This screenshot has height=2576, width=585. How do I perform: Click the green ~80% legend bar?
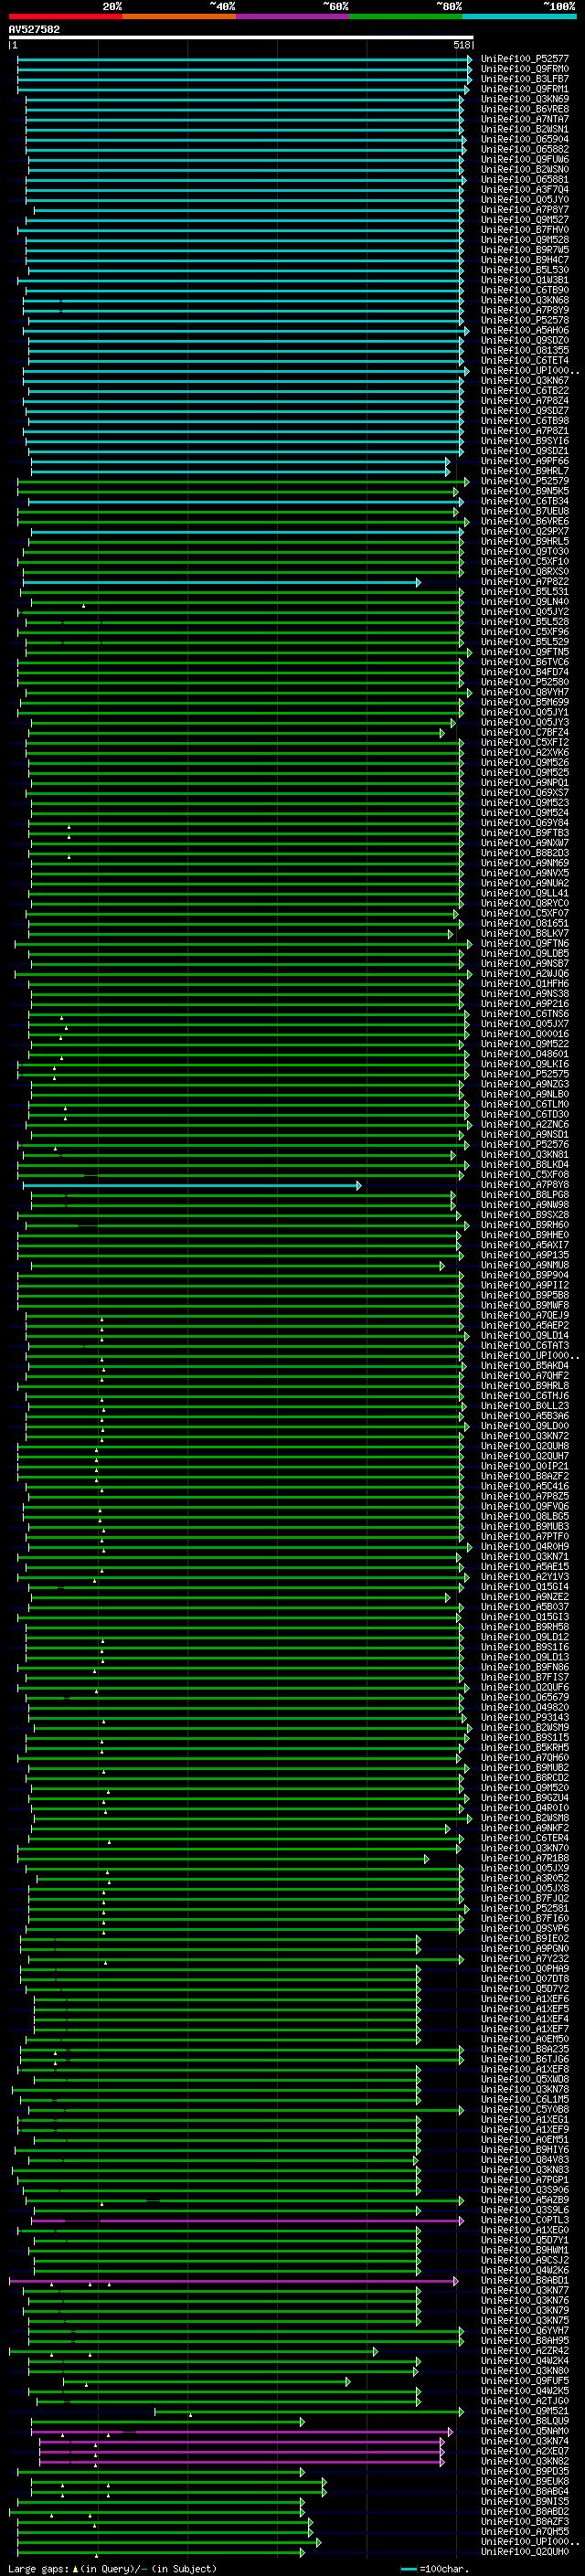tap(406, 16)
